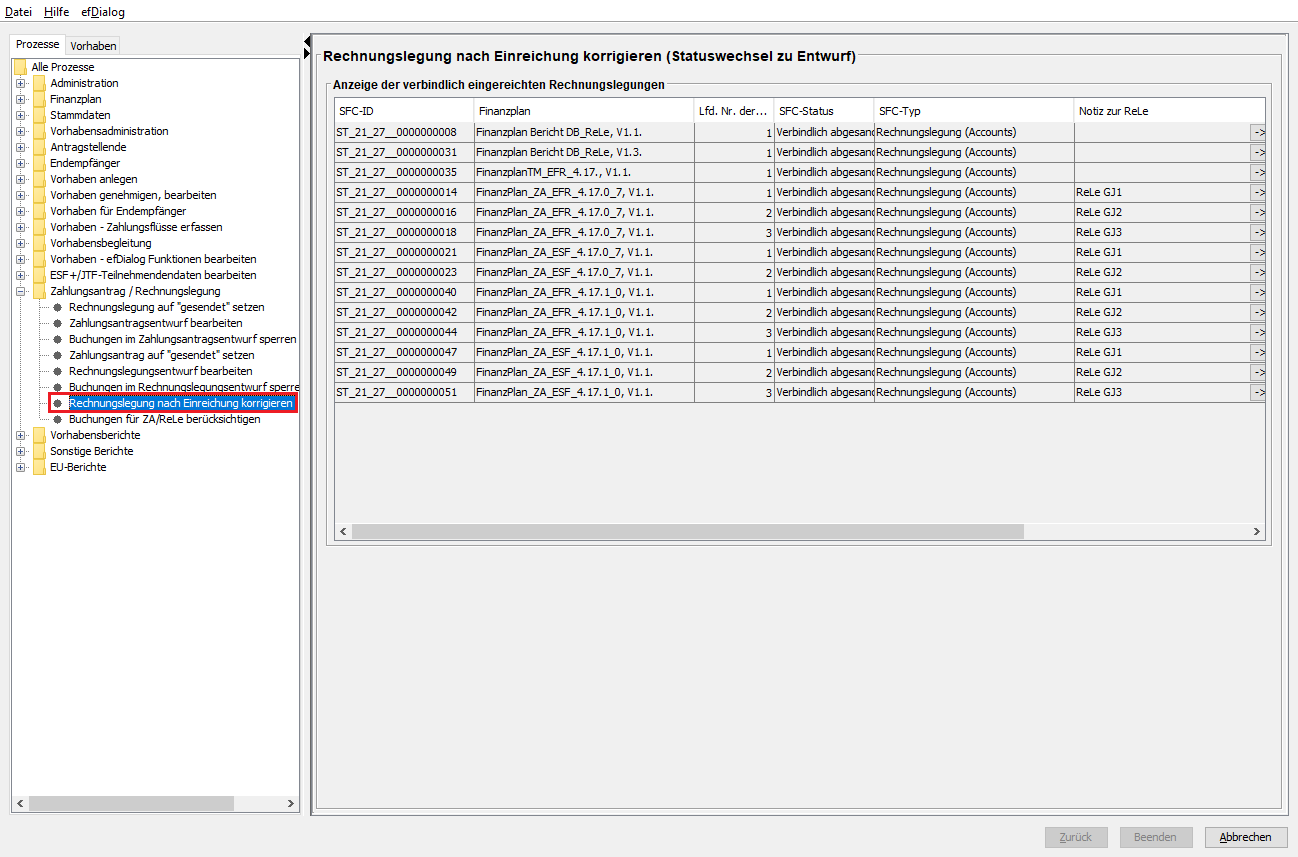
Task: Click the EU-Berichte folder icon
Action: pyautogui.click(x=40, y=467)
